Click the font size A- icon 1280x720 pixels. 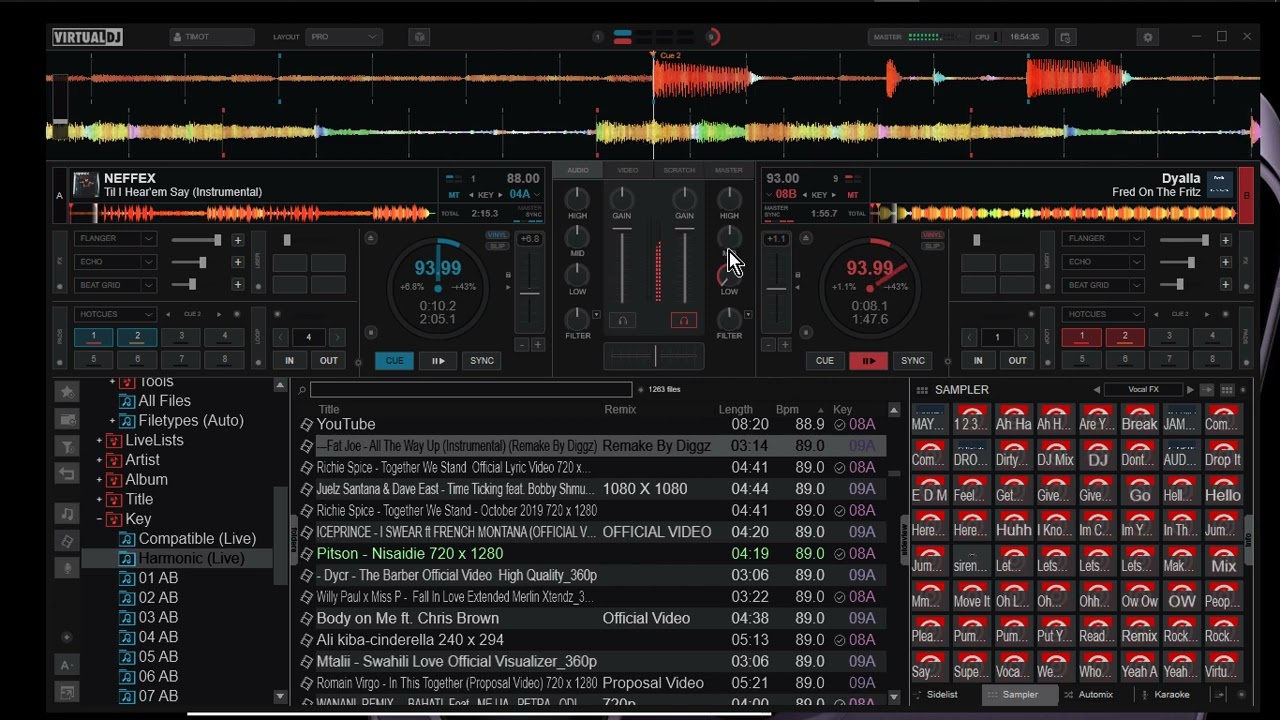(67, 665)
